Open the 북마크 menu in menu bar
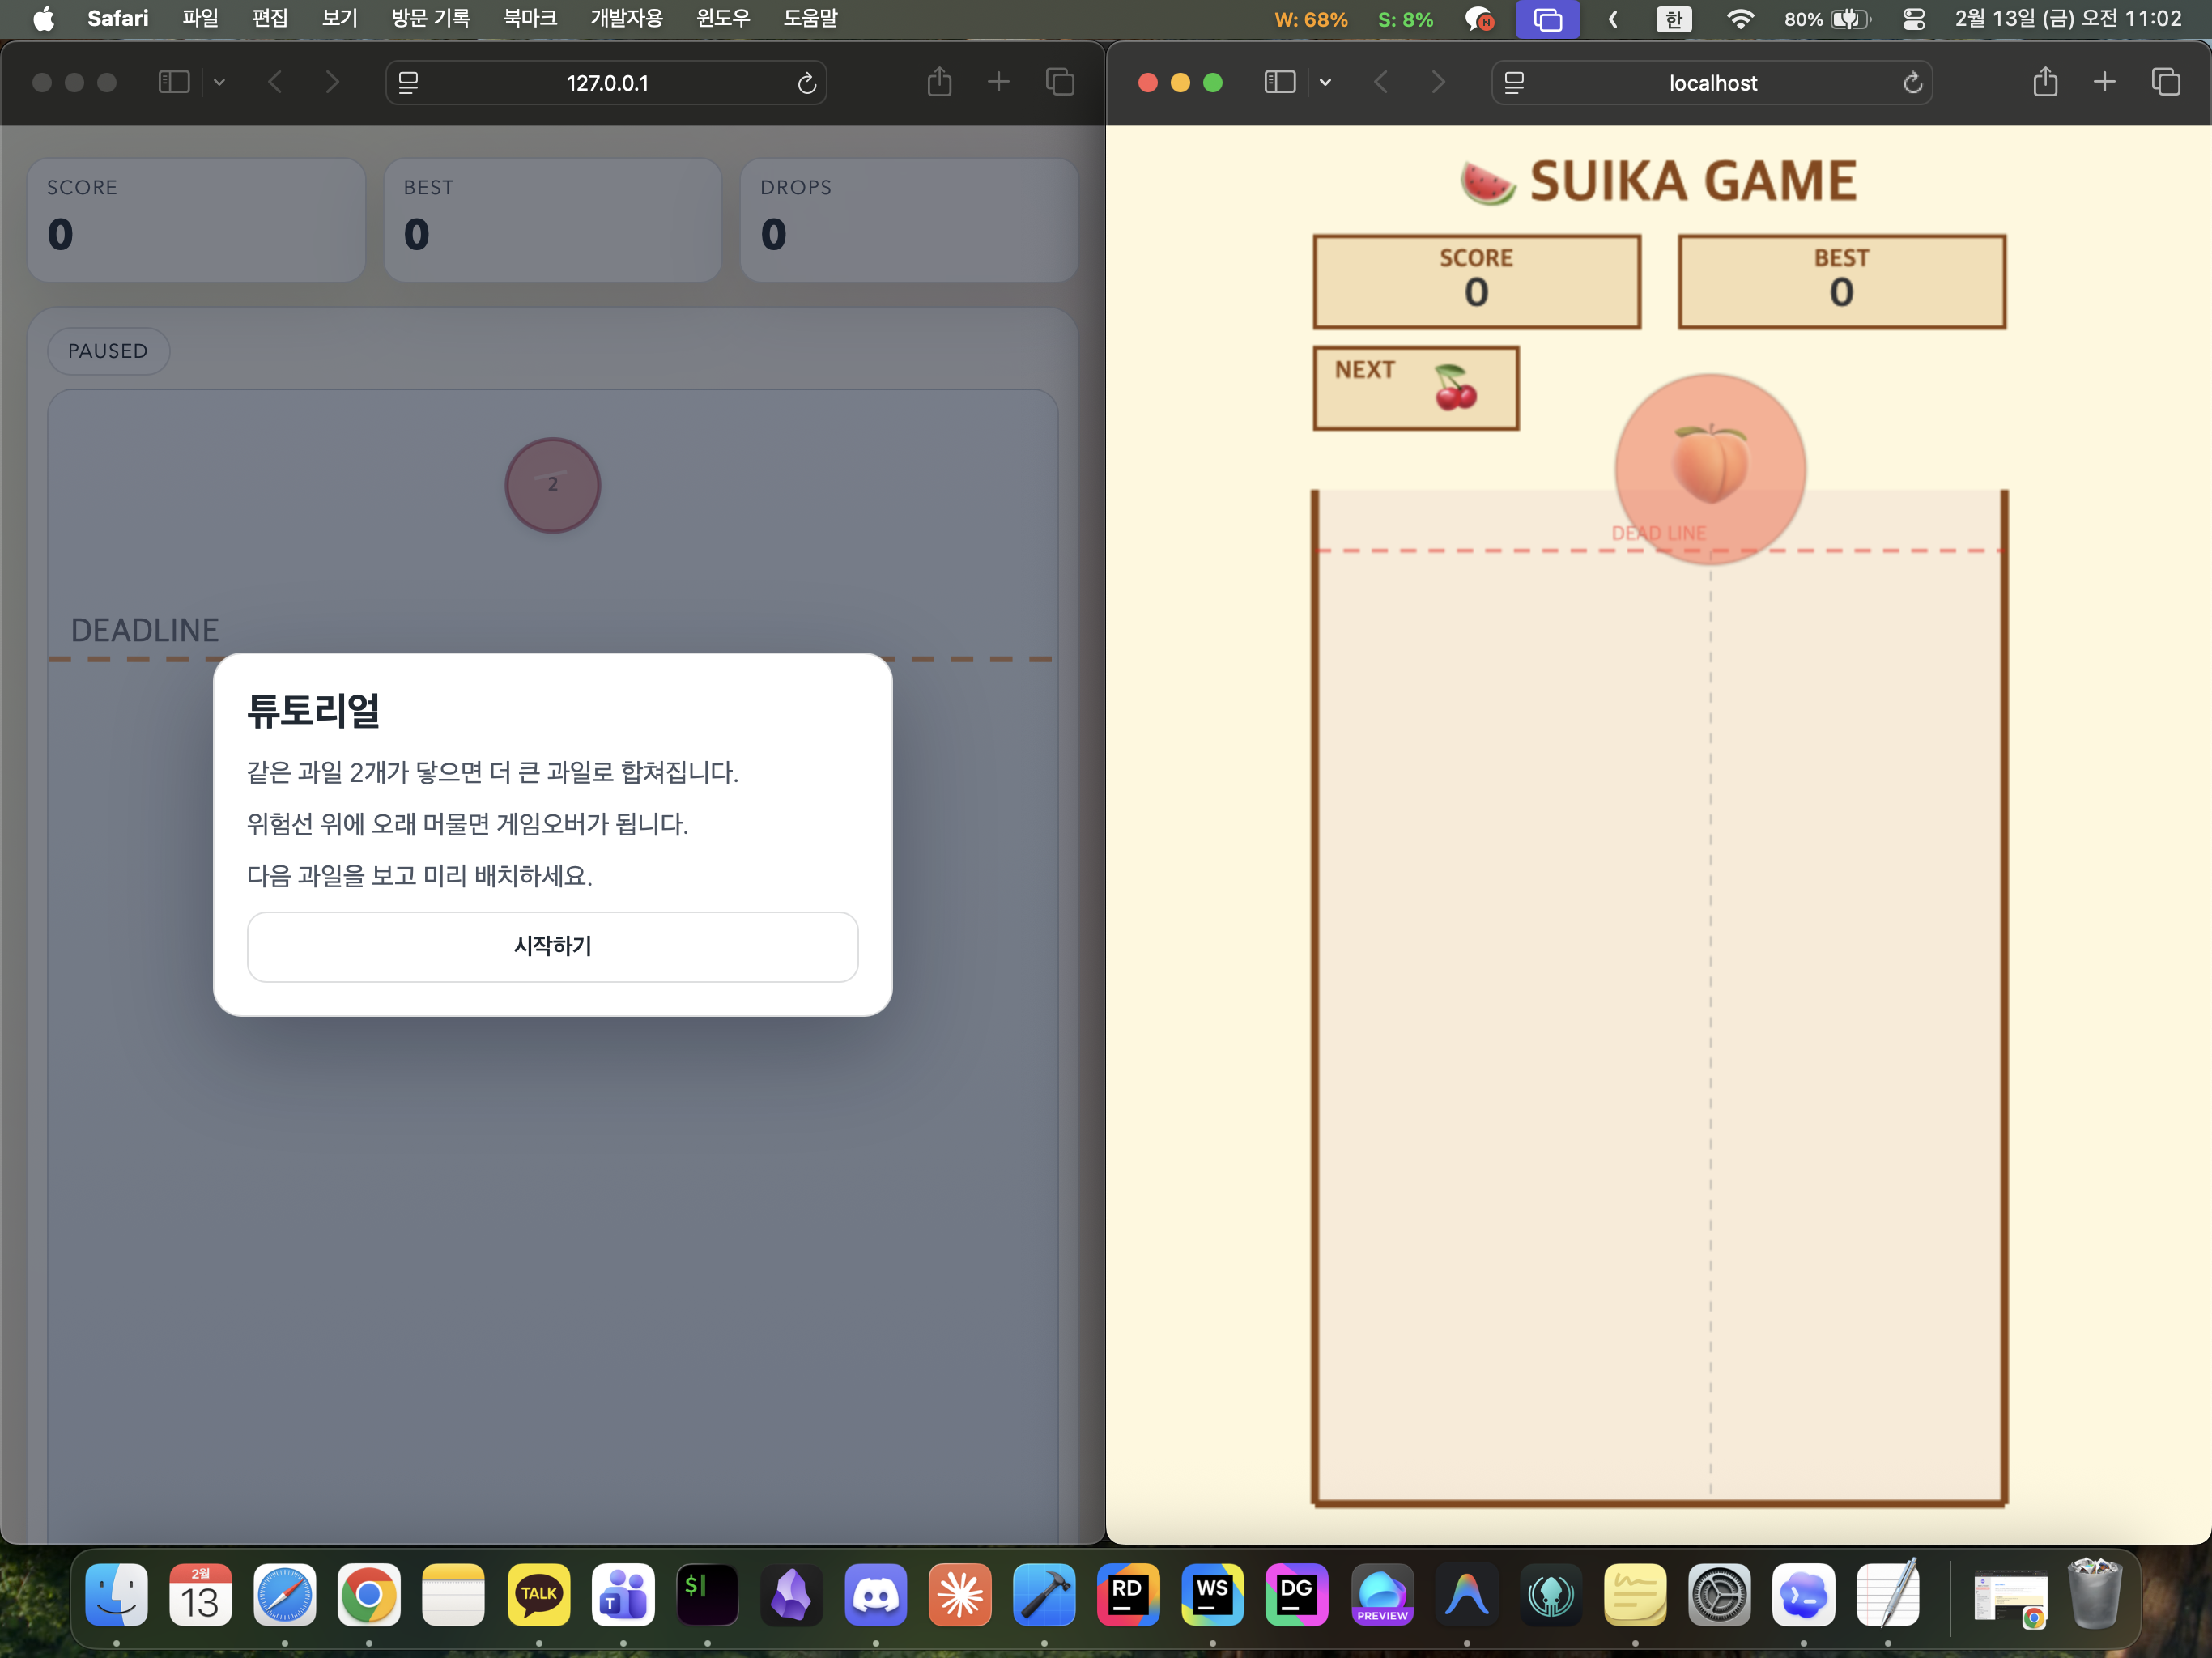 pyautogui.click(x=529, y=18)
